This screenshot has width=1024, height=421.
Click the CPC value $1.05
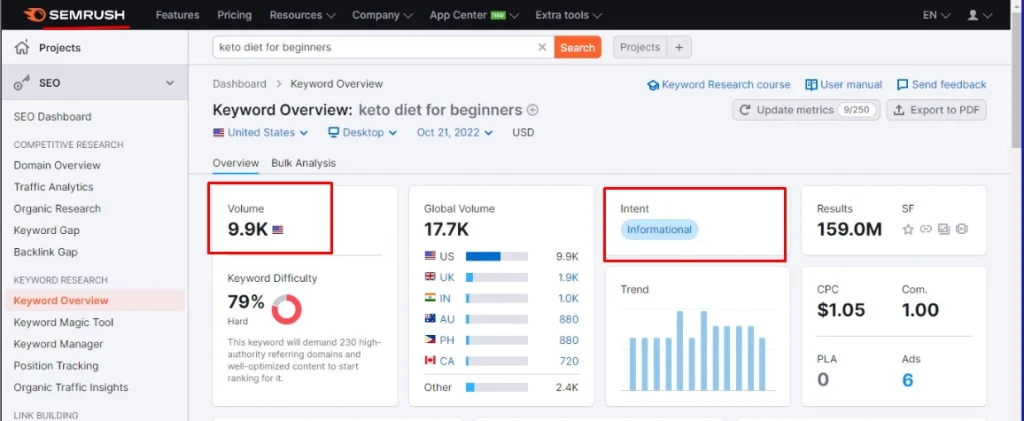[841, 310]
